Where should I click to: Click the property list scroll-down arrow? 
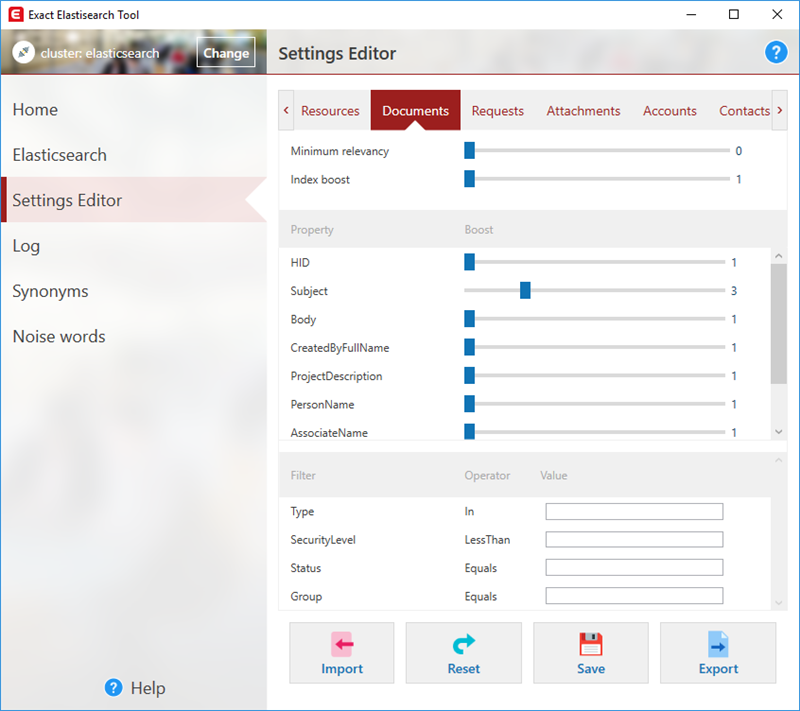click(x=779, y=431)
